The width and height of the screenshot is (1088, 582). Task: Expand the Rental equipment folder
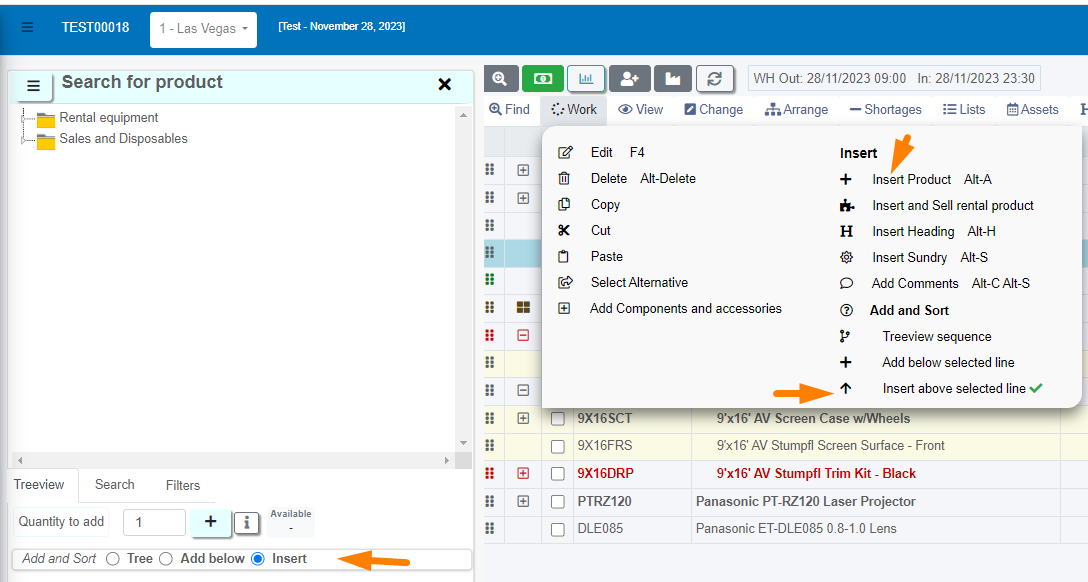coord(24,119)
